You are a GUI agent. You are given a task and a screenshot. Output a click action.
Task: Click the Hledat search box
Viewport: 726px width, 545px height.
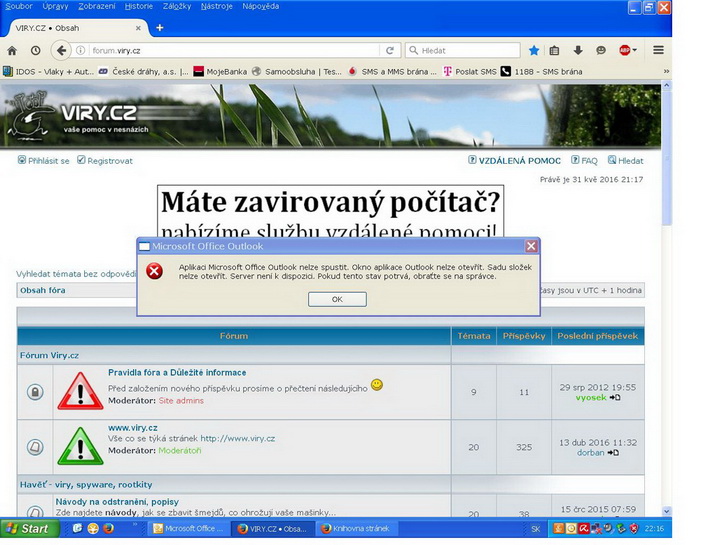[x=463, y=50]
